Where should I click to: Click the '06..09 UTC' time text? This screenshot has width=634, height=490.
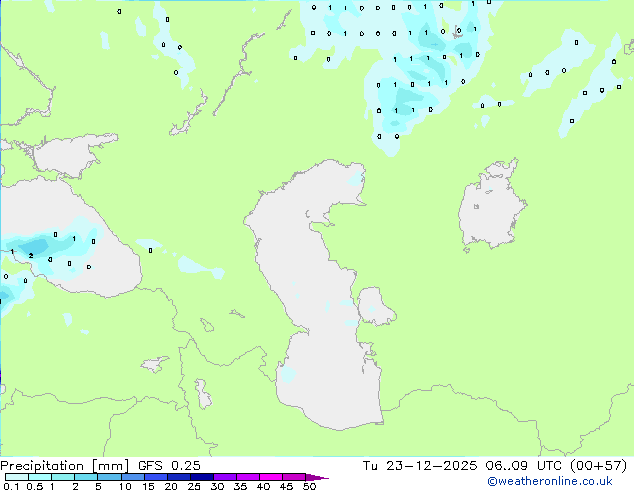[524, 466]
